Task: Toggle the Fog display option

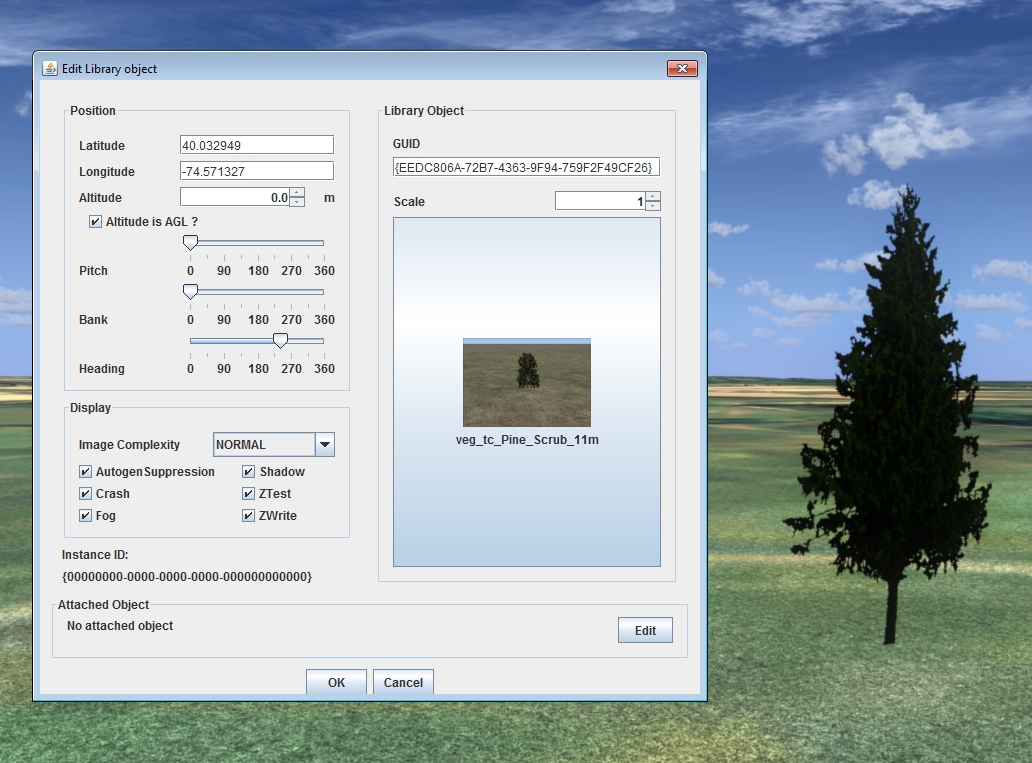Action: coord(85,515)
